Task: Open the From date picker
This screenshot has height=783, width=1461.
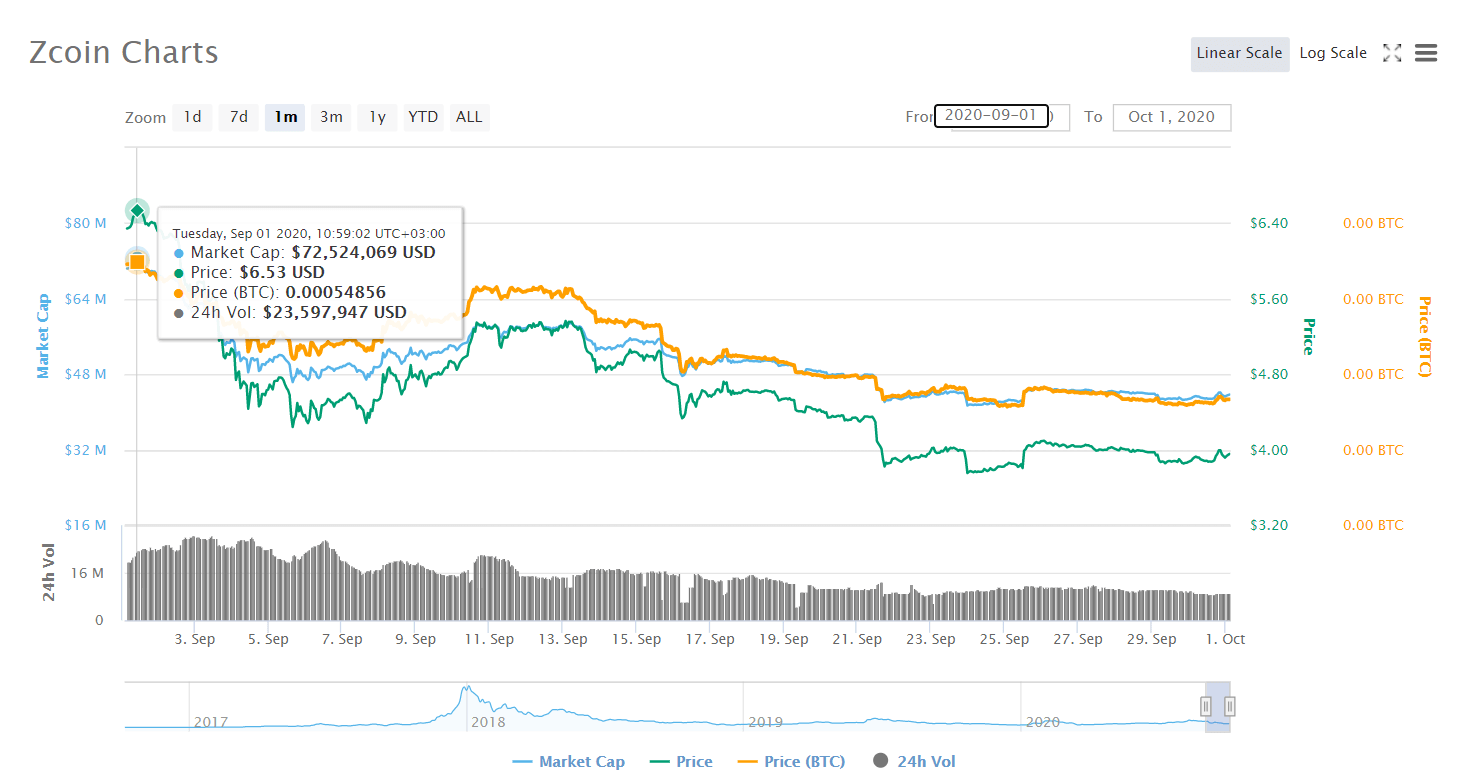Action: 991,116
